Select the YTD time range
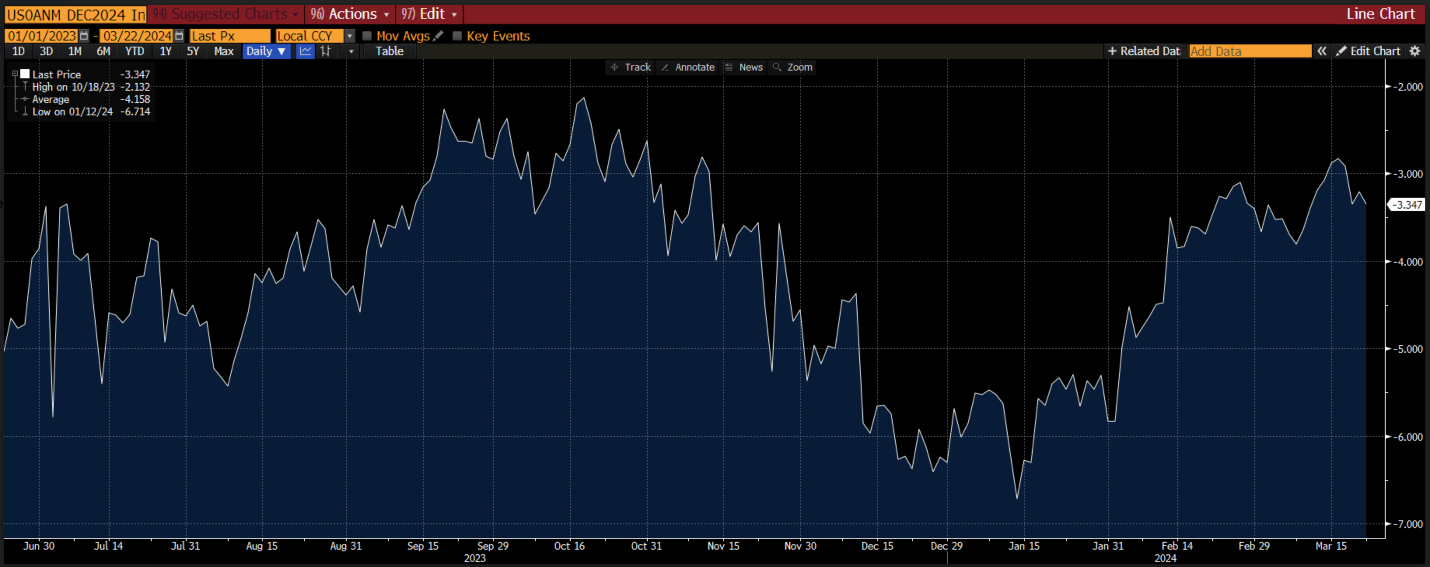 (134, 51)
